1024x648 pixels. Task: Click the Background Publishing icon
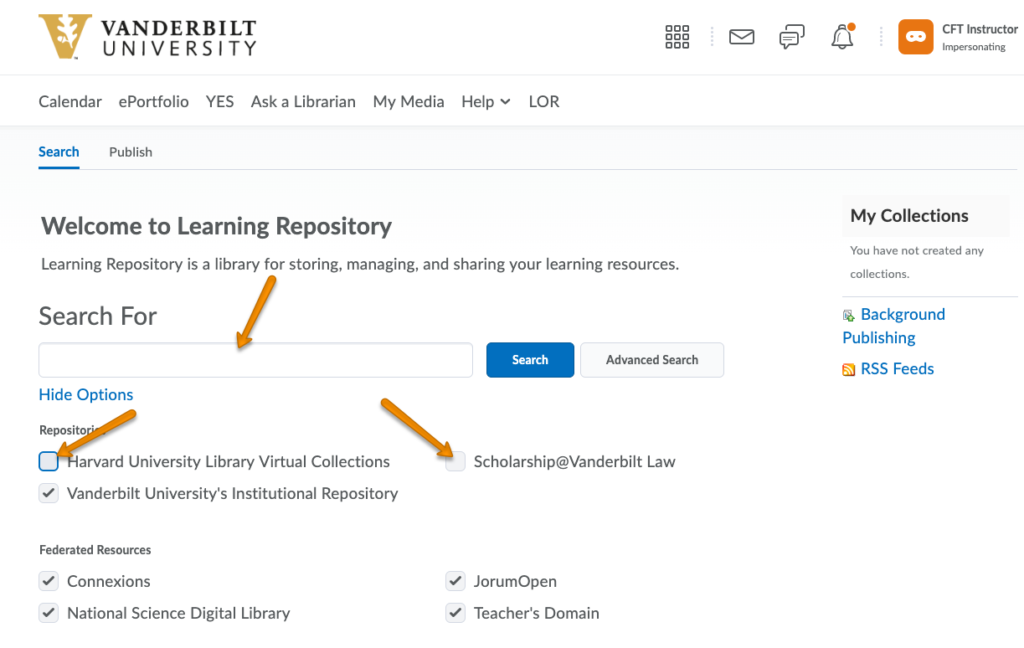coord(849,316)
